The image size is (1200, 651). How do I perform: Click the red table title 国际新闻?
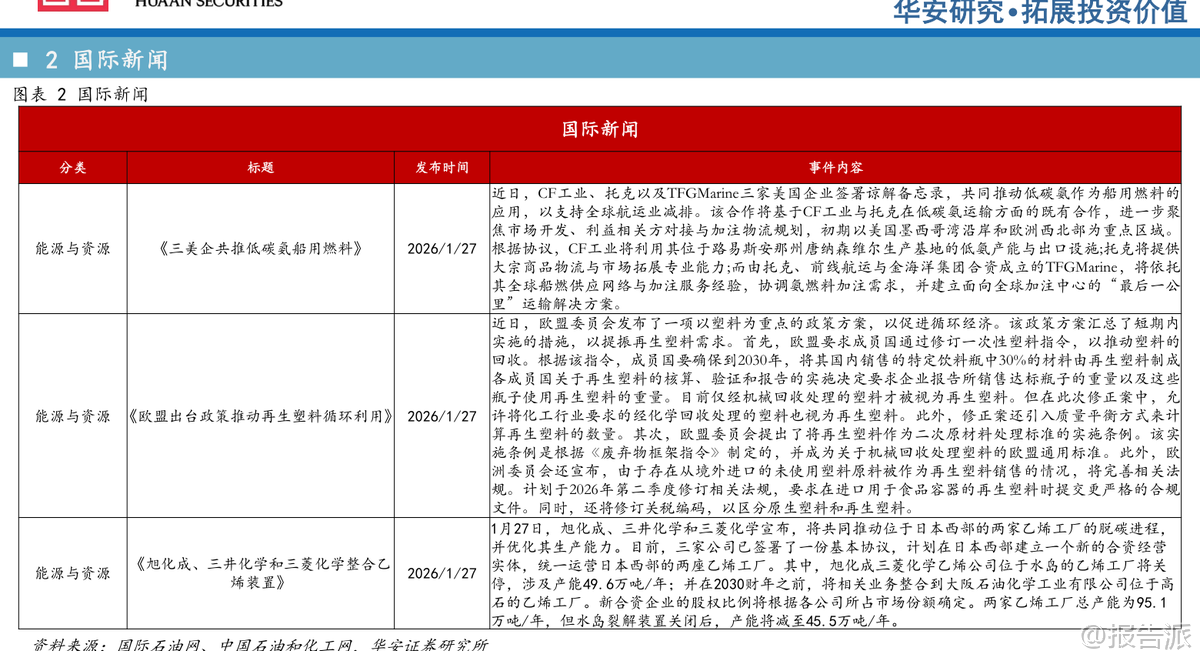[599, 129]
